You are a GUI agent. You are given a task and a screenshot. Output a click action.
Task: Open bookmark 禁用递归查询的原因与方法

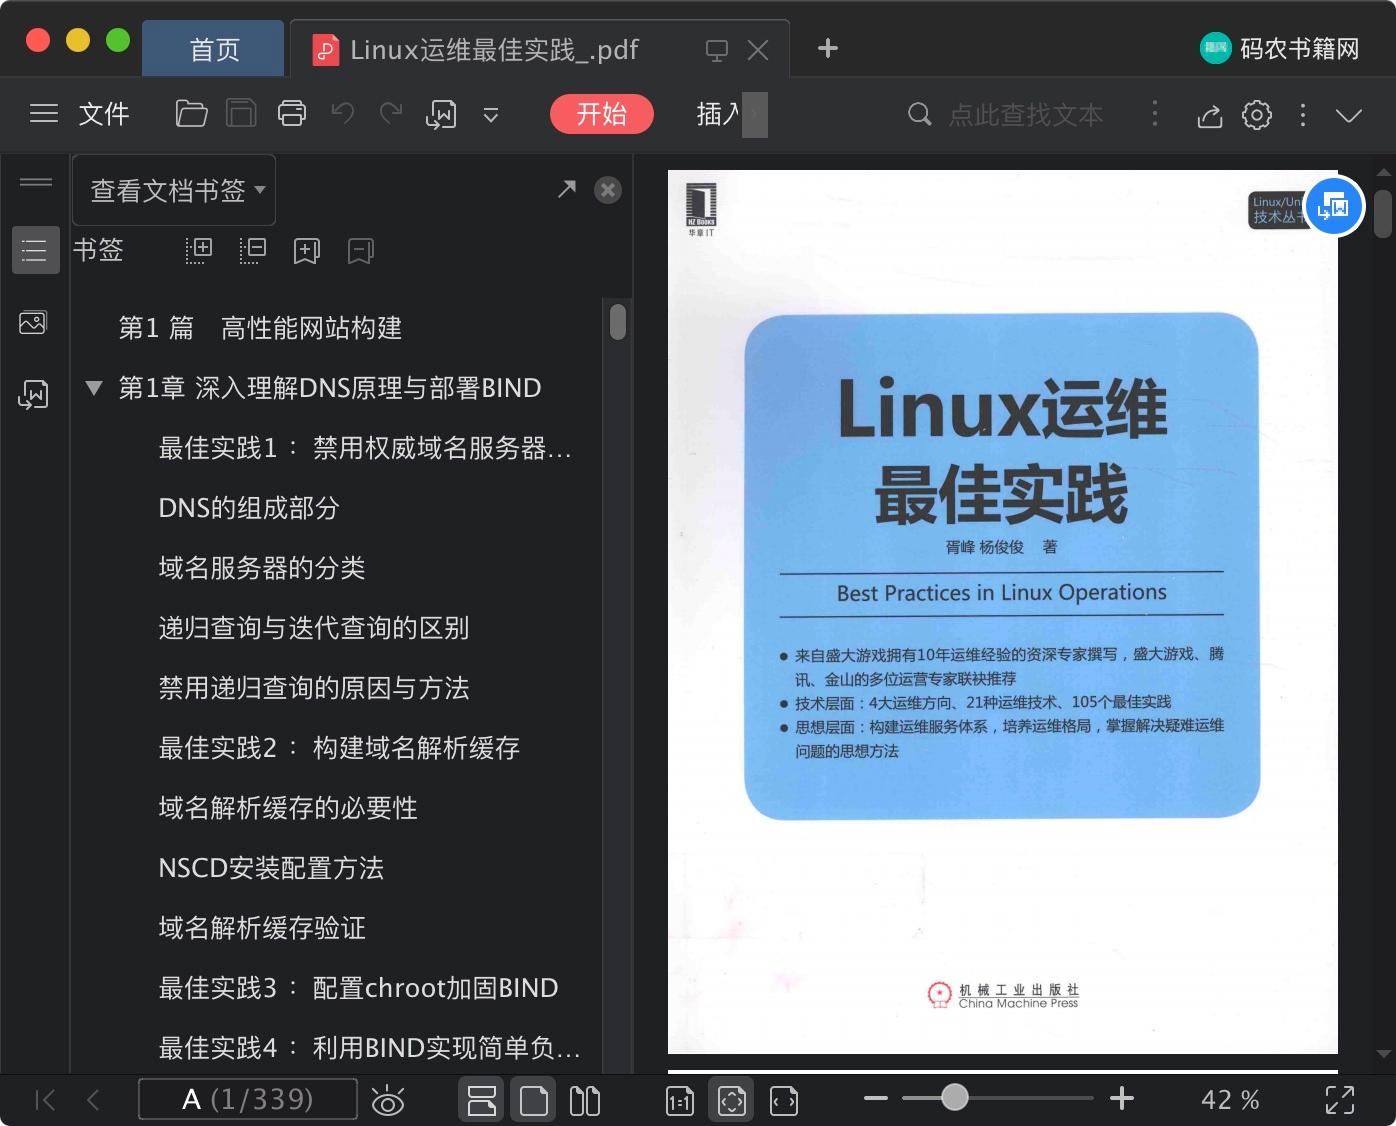coord(314,688)
